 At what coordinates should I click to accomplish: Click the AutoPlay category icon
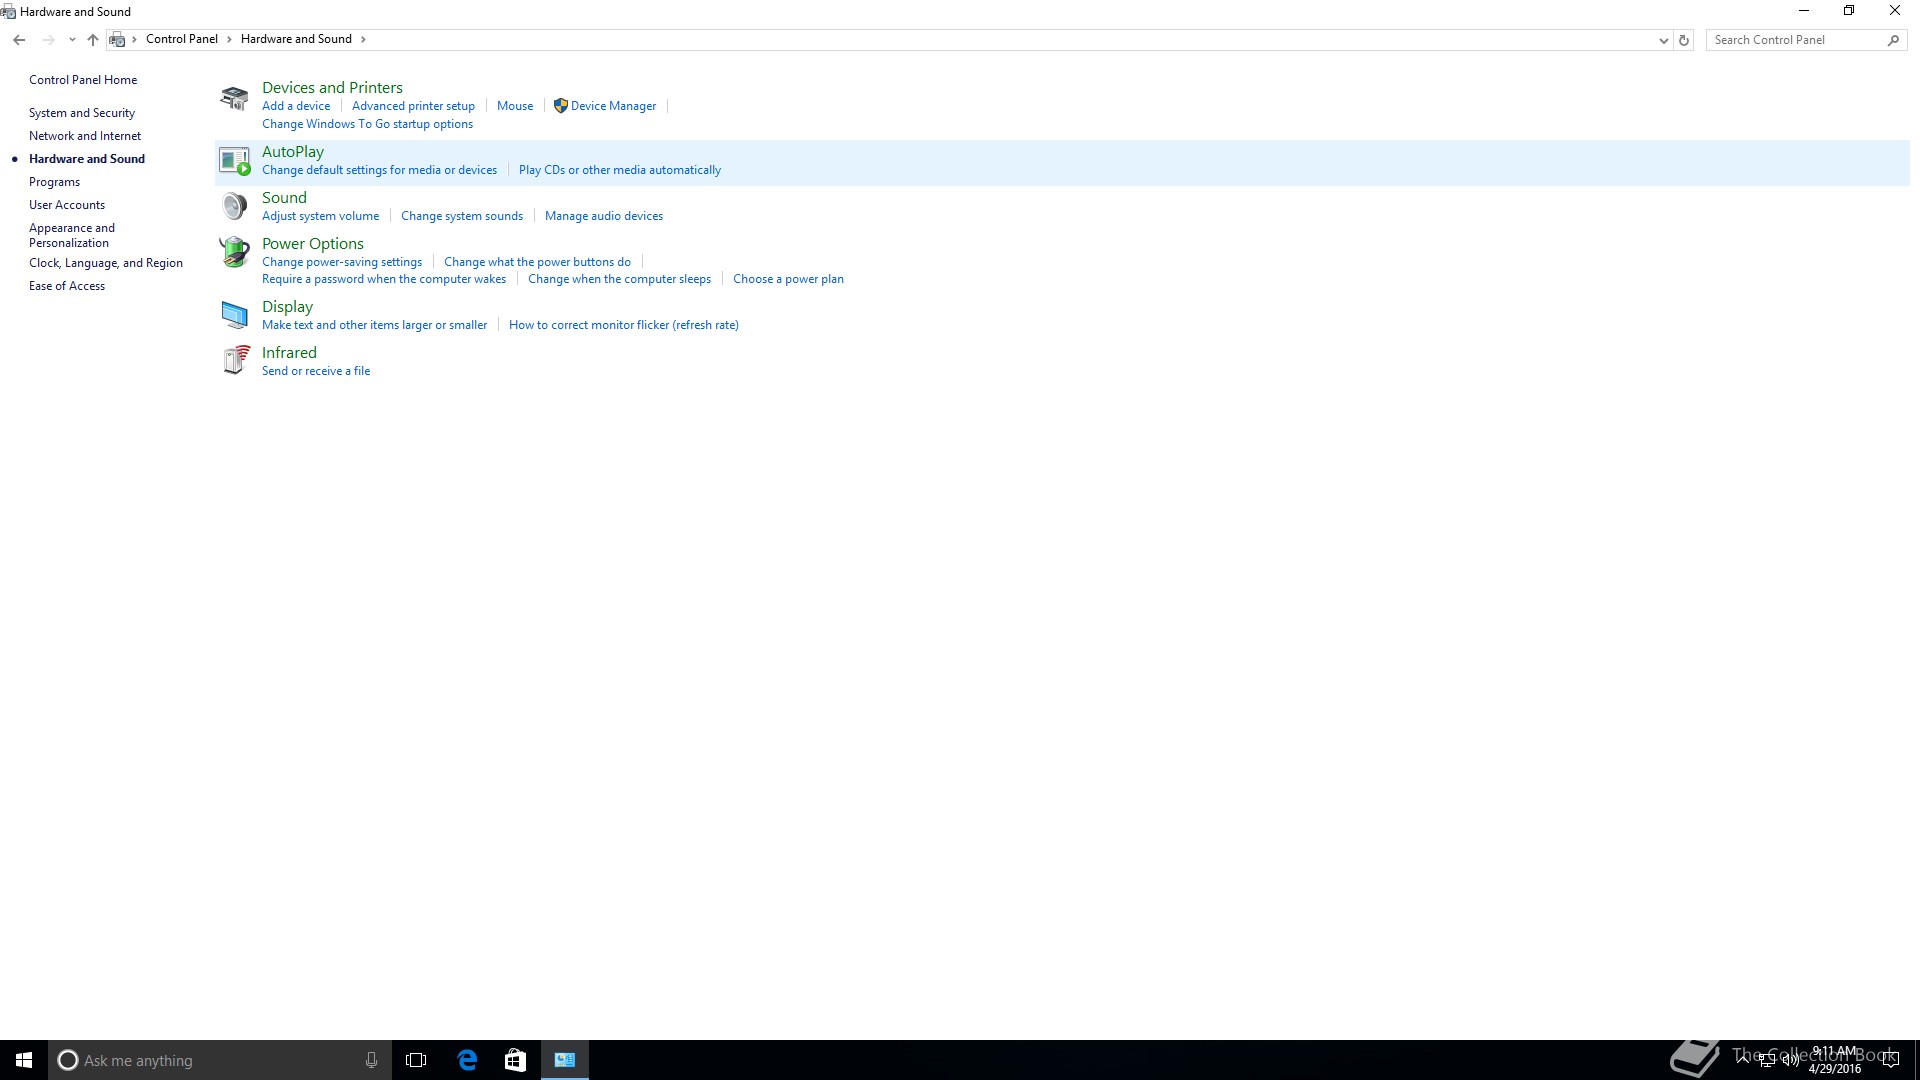point(234,160)
